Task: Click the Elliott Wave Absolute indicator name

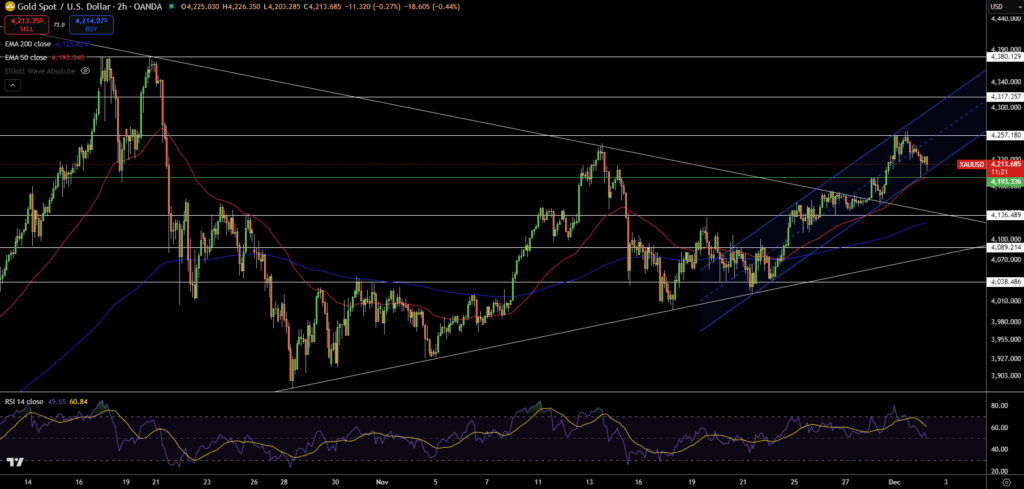Action: pos(38,71)
